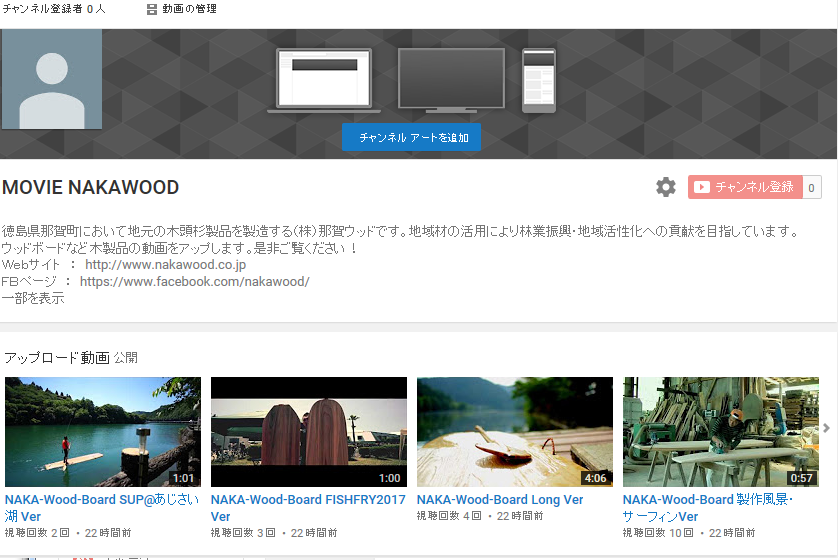Click the NAKA-Wood-Board 製作風景・サーフィンVer title link

(708, 508)
